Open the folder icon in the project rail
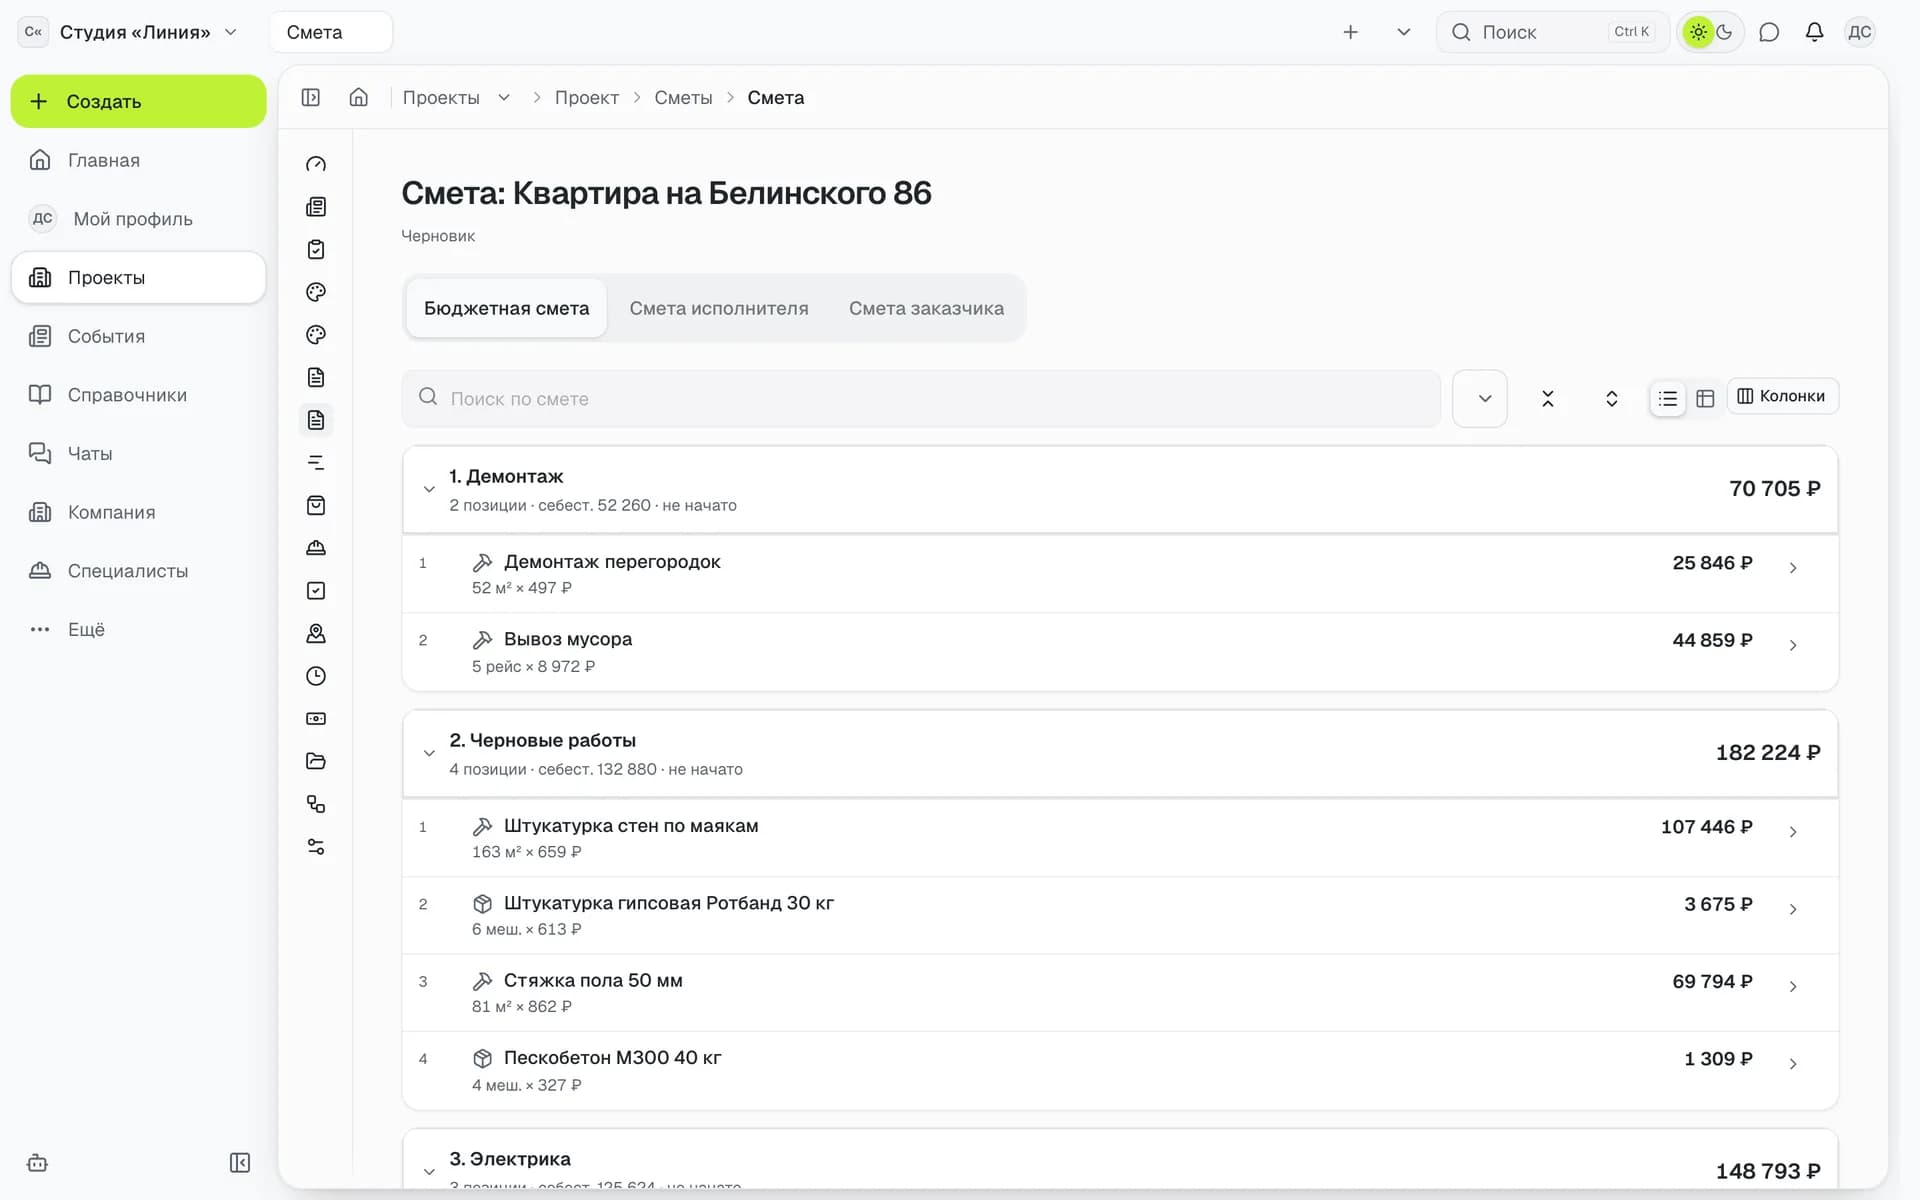1920x1200 pixels. (316, 761)
